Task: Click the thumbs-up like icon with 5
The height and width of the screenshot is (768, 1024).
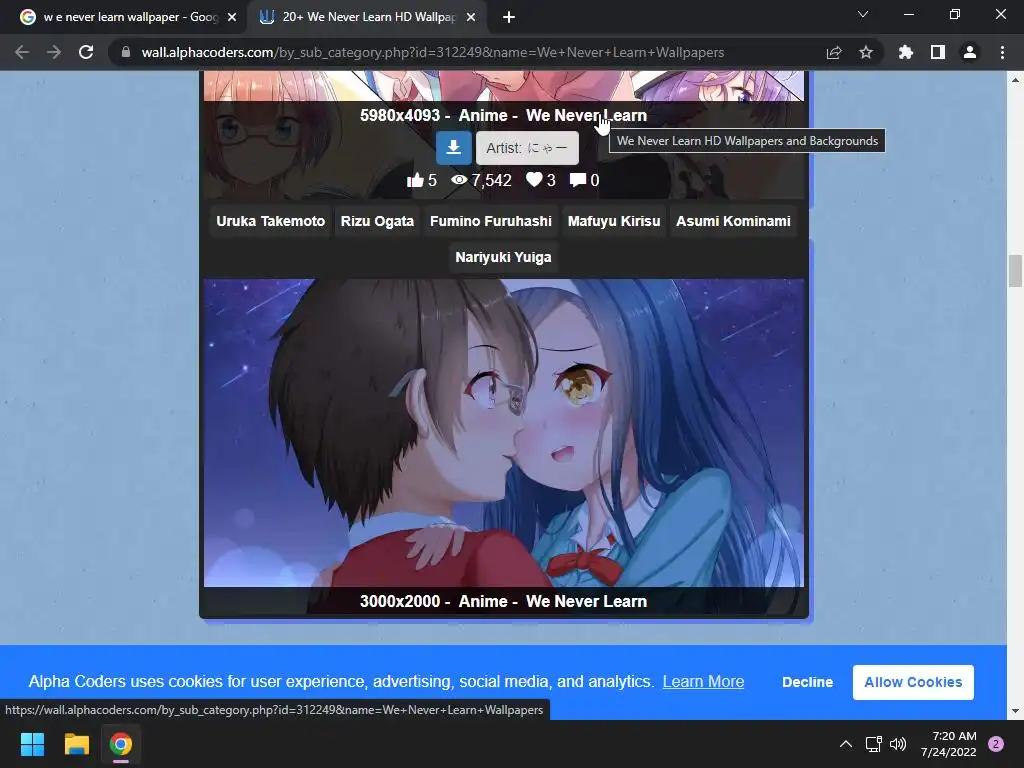Action: tap(415, 180)
